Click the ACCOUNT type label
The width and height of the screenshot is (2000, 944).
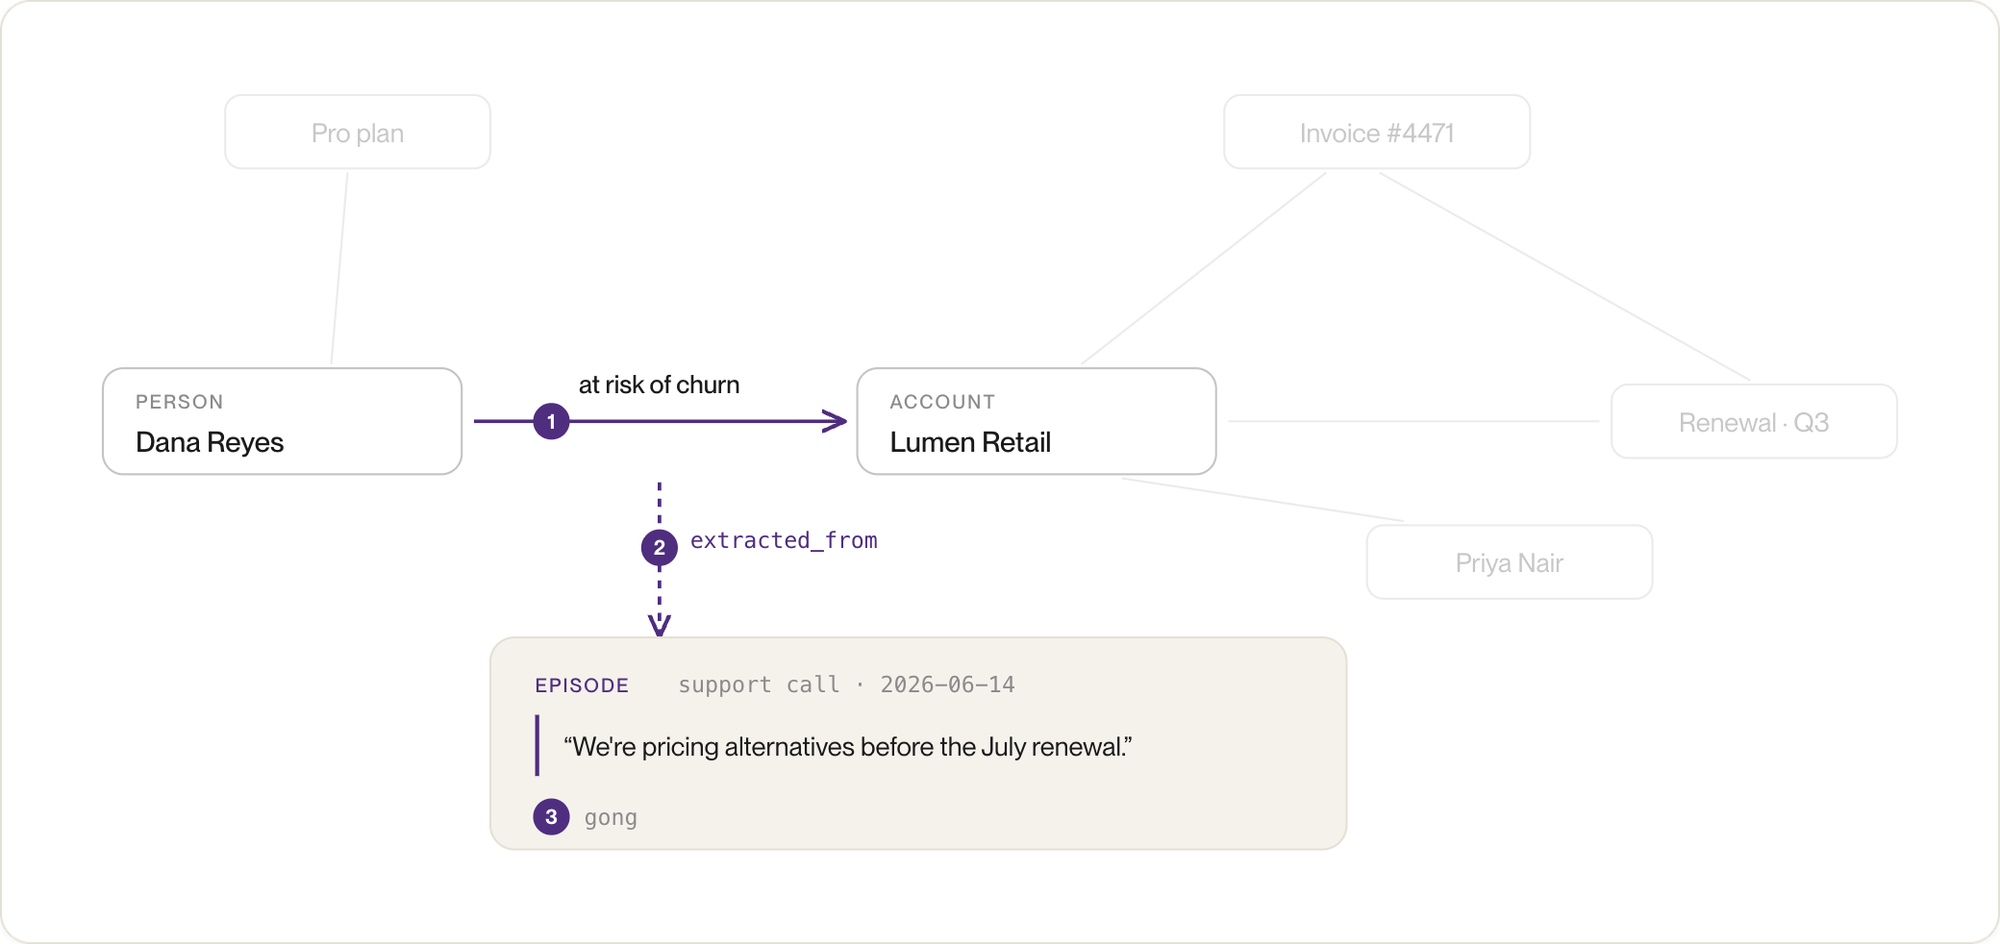pyautogui.click(x=943, y=402)
